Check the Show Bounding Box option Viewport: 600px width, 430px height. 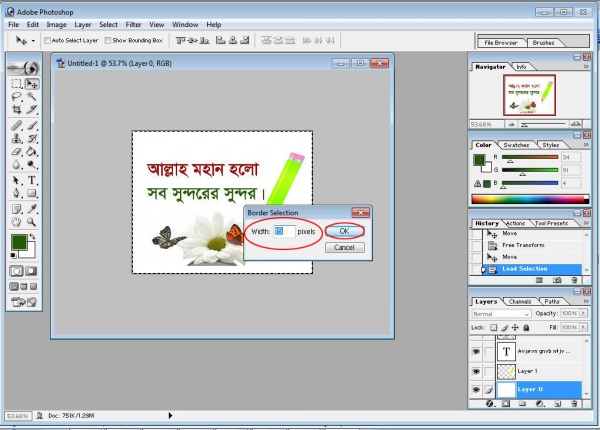coord(107,40)
